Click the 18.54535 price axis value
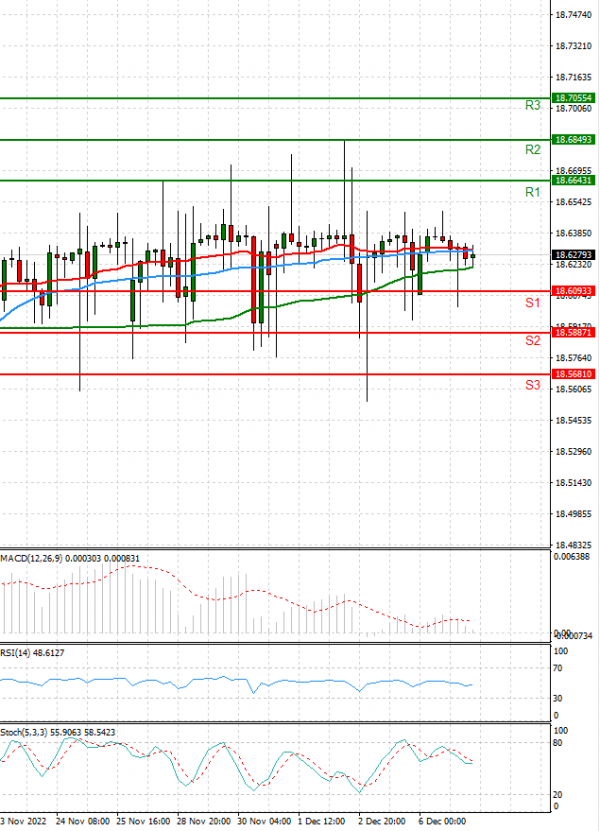600x831 pixels. (573, 421)
